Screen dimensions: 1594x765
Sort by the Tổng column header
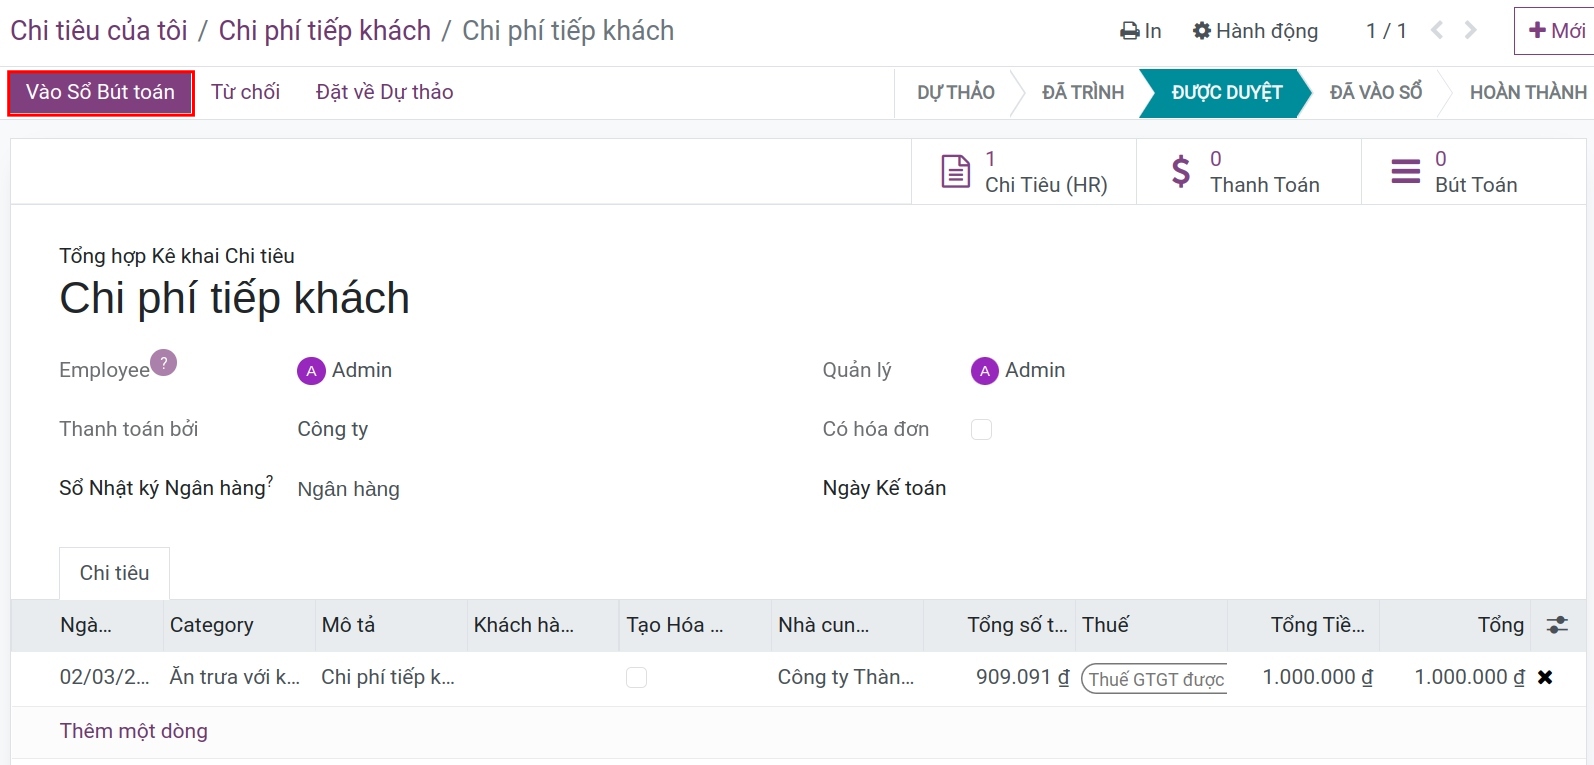click(x=1456, y=625)
